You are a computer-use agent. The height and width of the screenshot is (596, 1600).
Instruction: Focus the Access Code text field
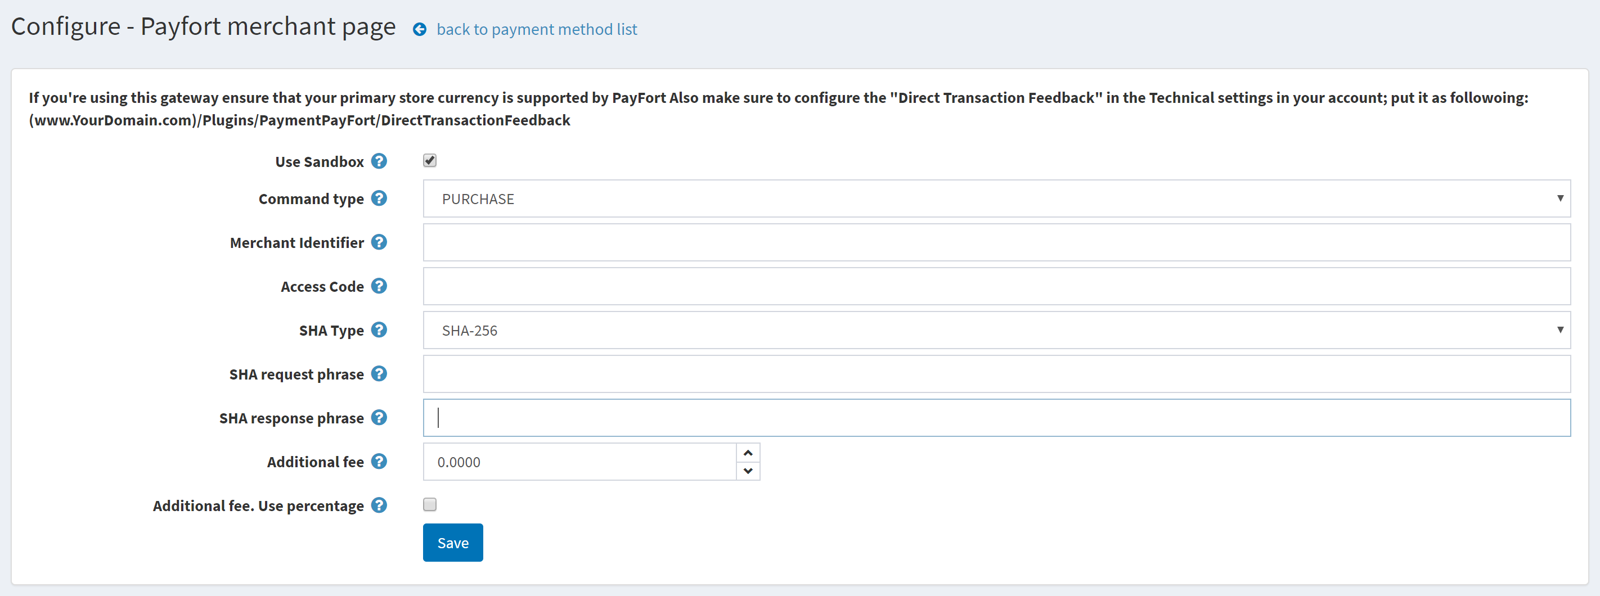[x=996, y=286]
